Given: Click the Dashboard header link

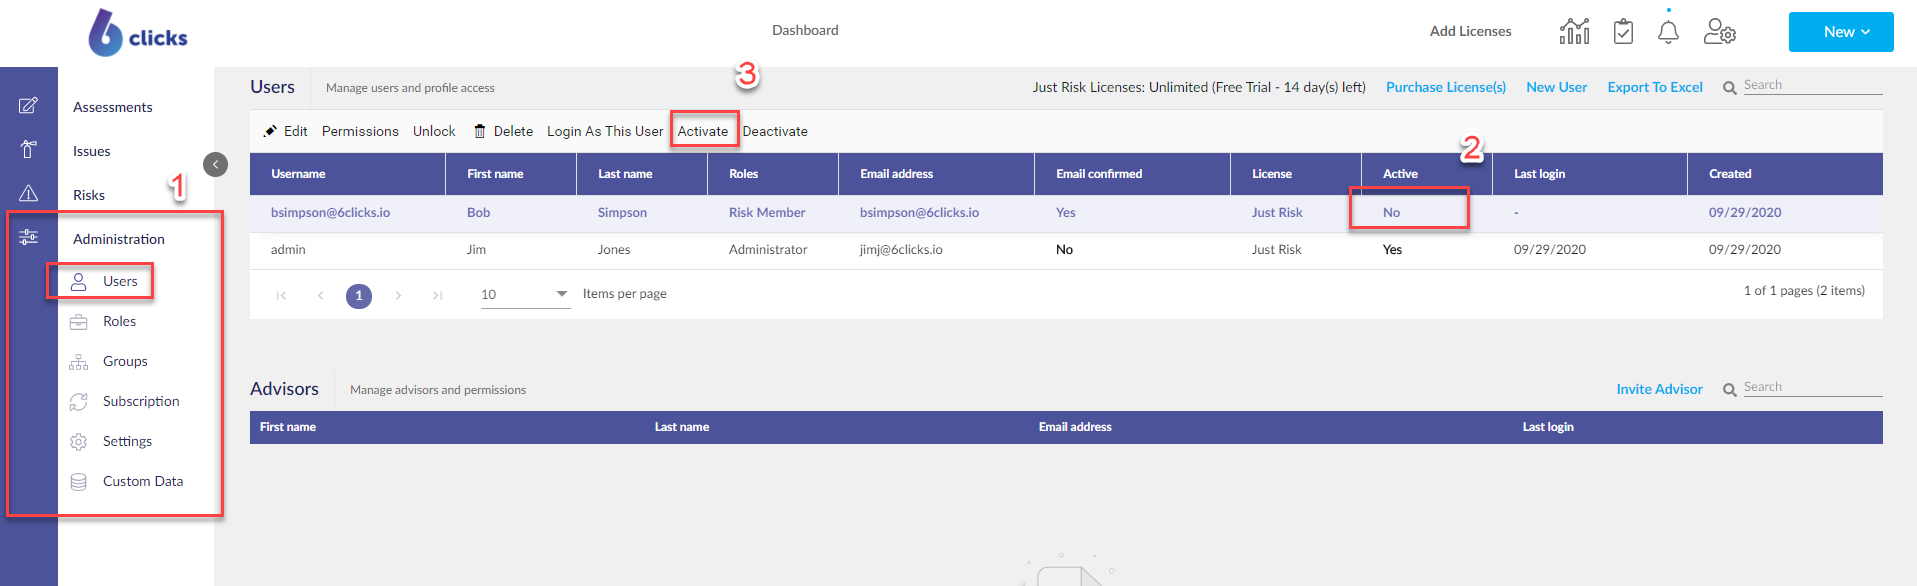Looking at the screenshot, I should (x=805, y=30).
